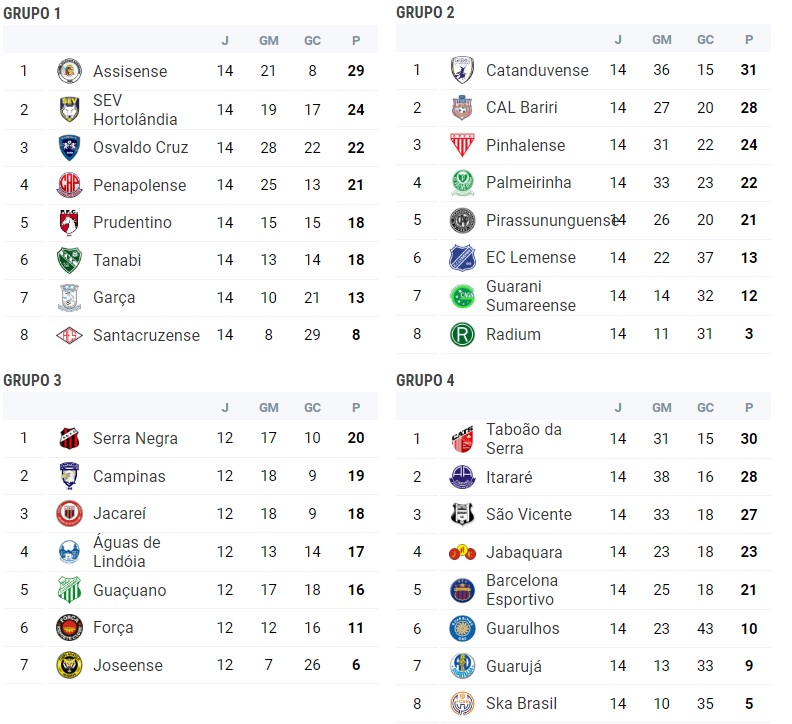
Task: Click the Osvaldo Cruz blue shield icon
Action: pyautogui.click(x=69, y=147)
